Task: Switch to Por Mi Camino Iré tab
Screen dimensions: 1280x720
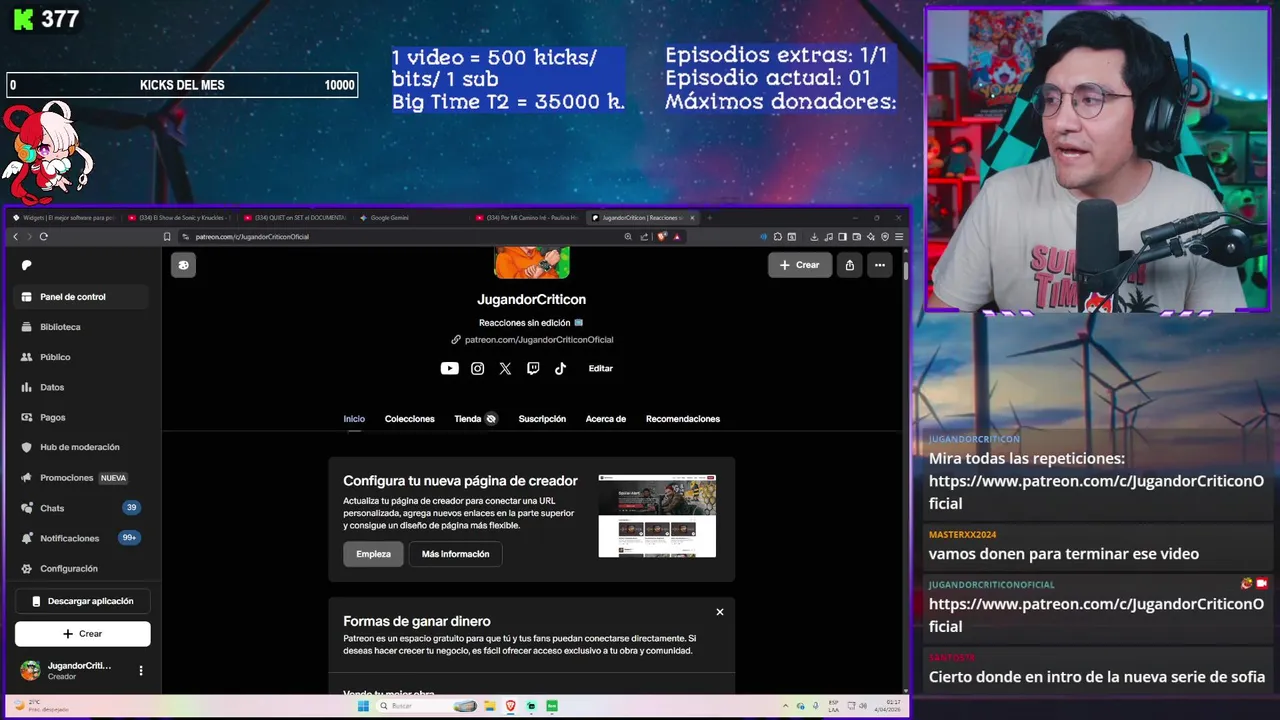Action: pyautogui.click(x=528, y=217)
